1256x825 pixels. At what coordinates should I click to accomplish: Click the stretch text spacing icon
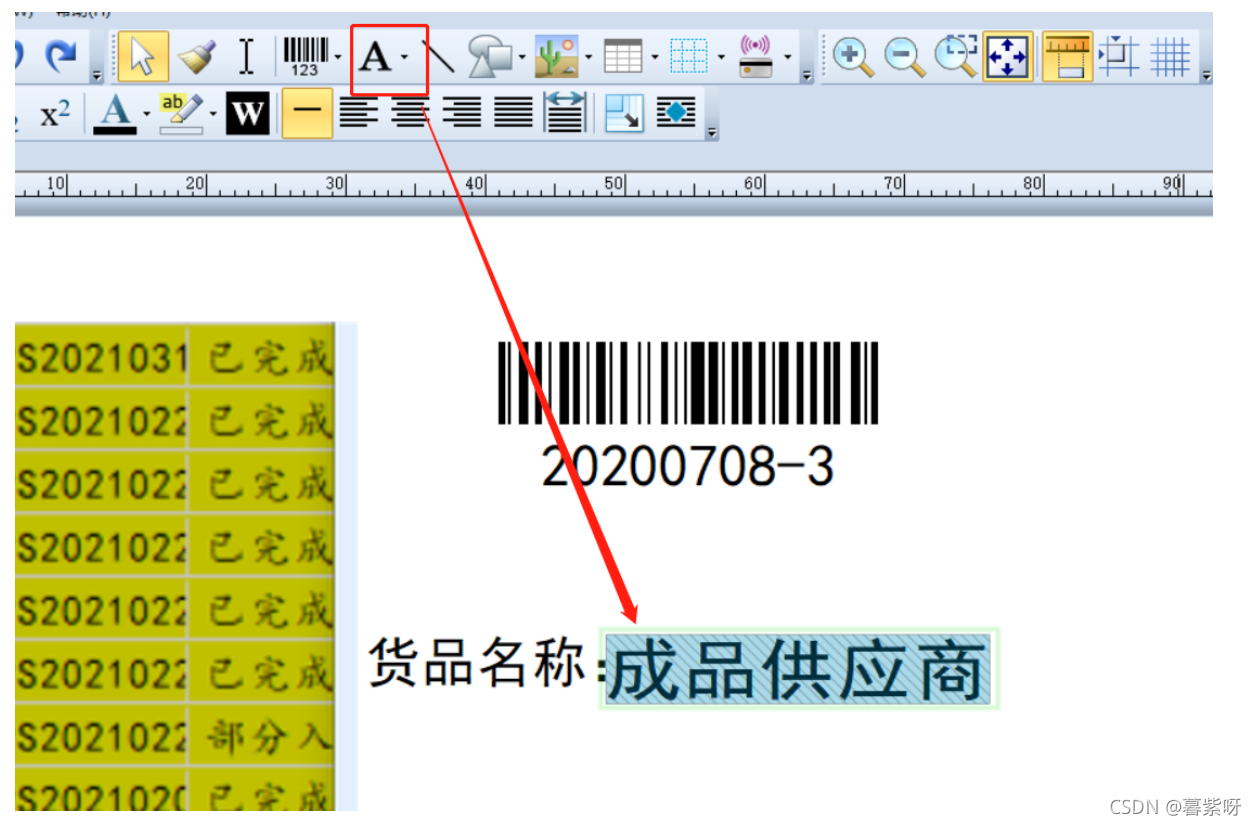(565, 112)
